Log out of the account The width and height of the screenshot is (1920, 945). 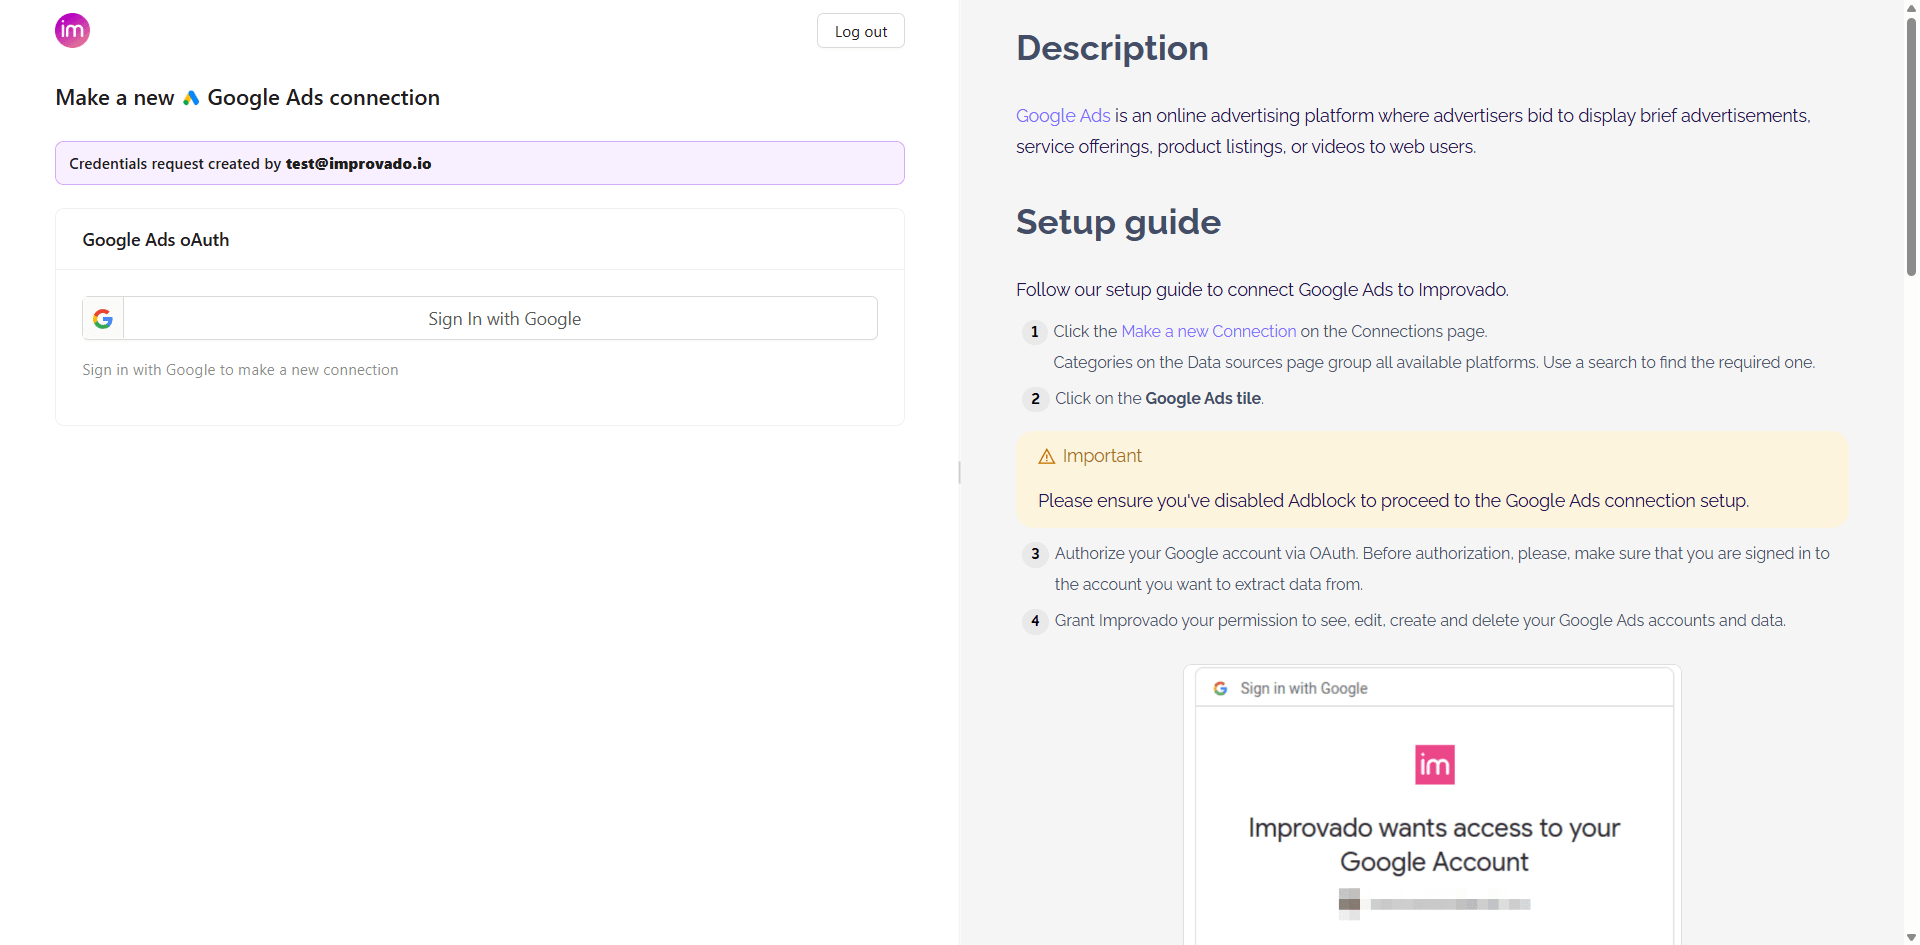[x=861, y=31]
